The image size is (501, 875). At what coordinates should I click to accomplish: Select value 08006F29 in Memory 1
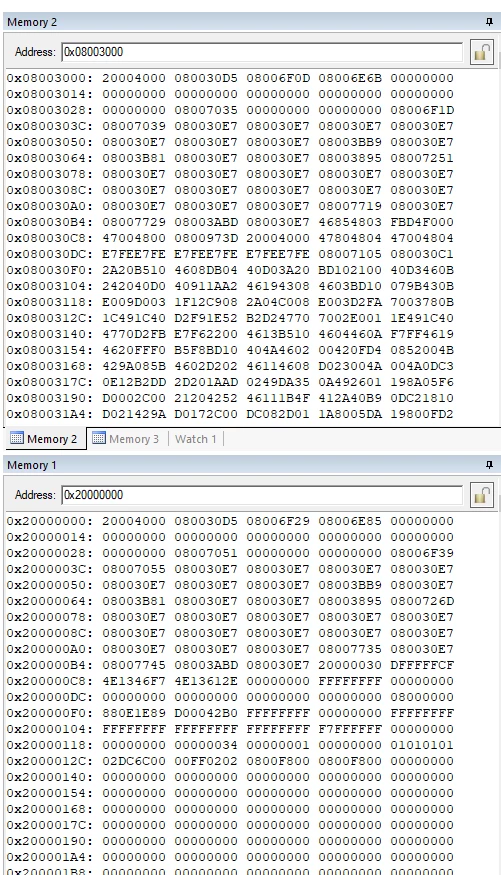pyautogui.click(x=278, y=521)
